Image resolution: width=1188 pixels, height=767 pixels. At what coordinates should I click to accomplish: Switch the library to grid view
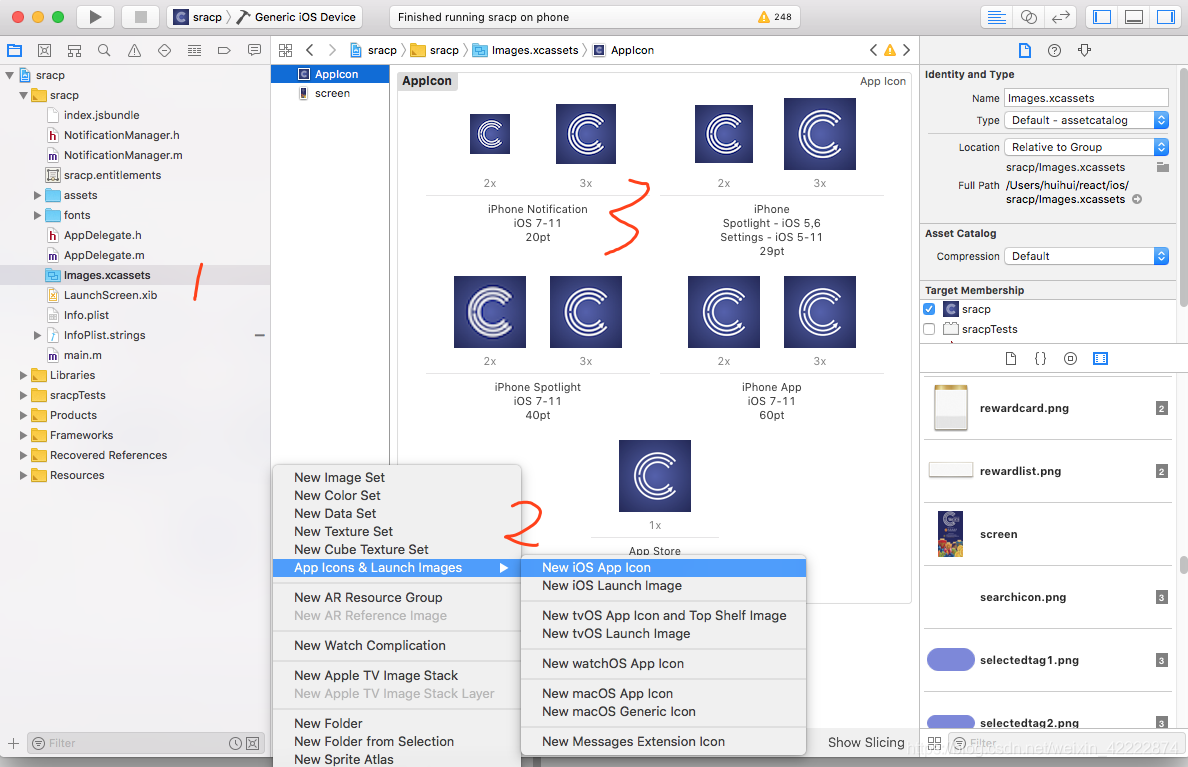point(934,744)
